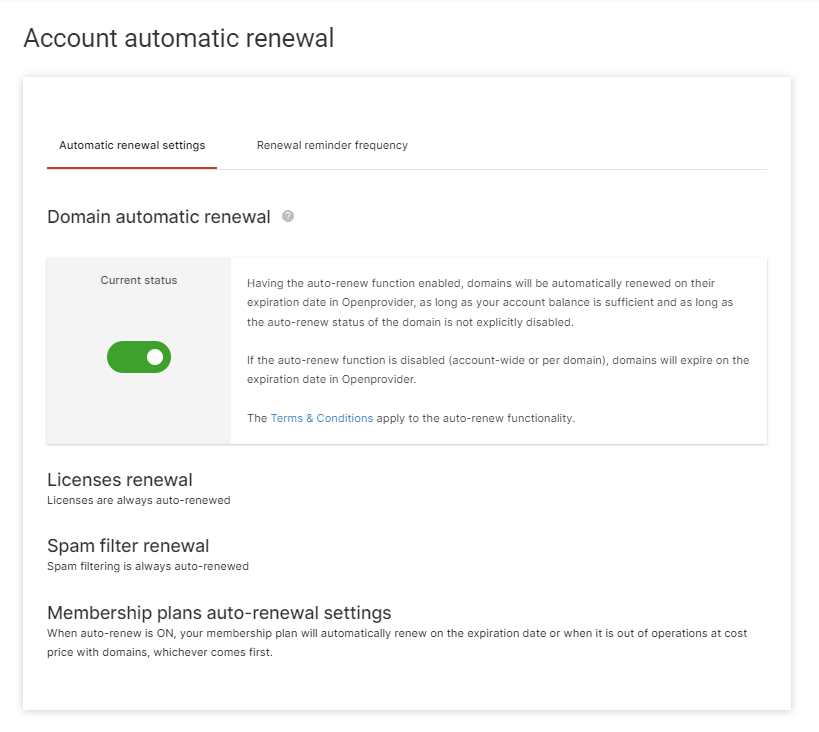This screenshot has width=819, height=732.
Task: Open the help icon beside Domain automatic renewal
Action: 288,216
